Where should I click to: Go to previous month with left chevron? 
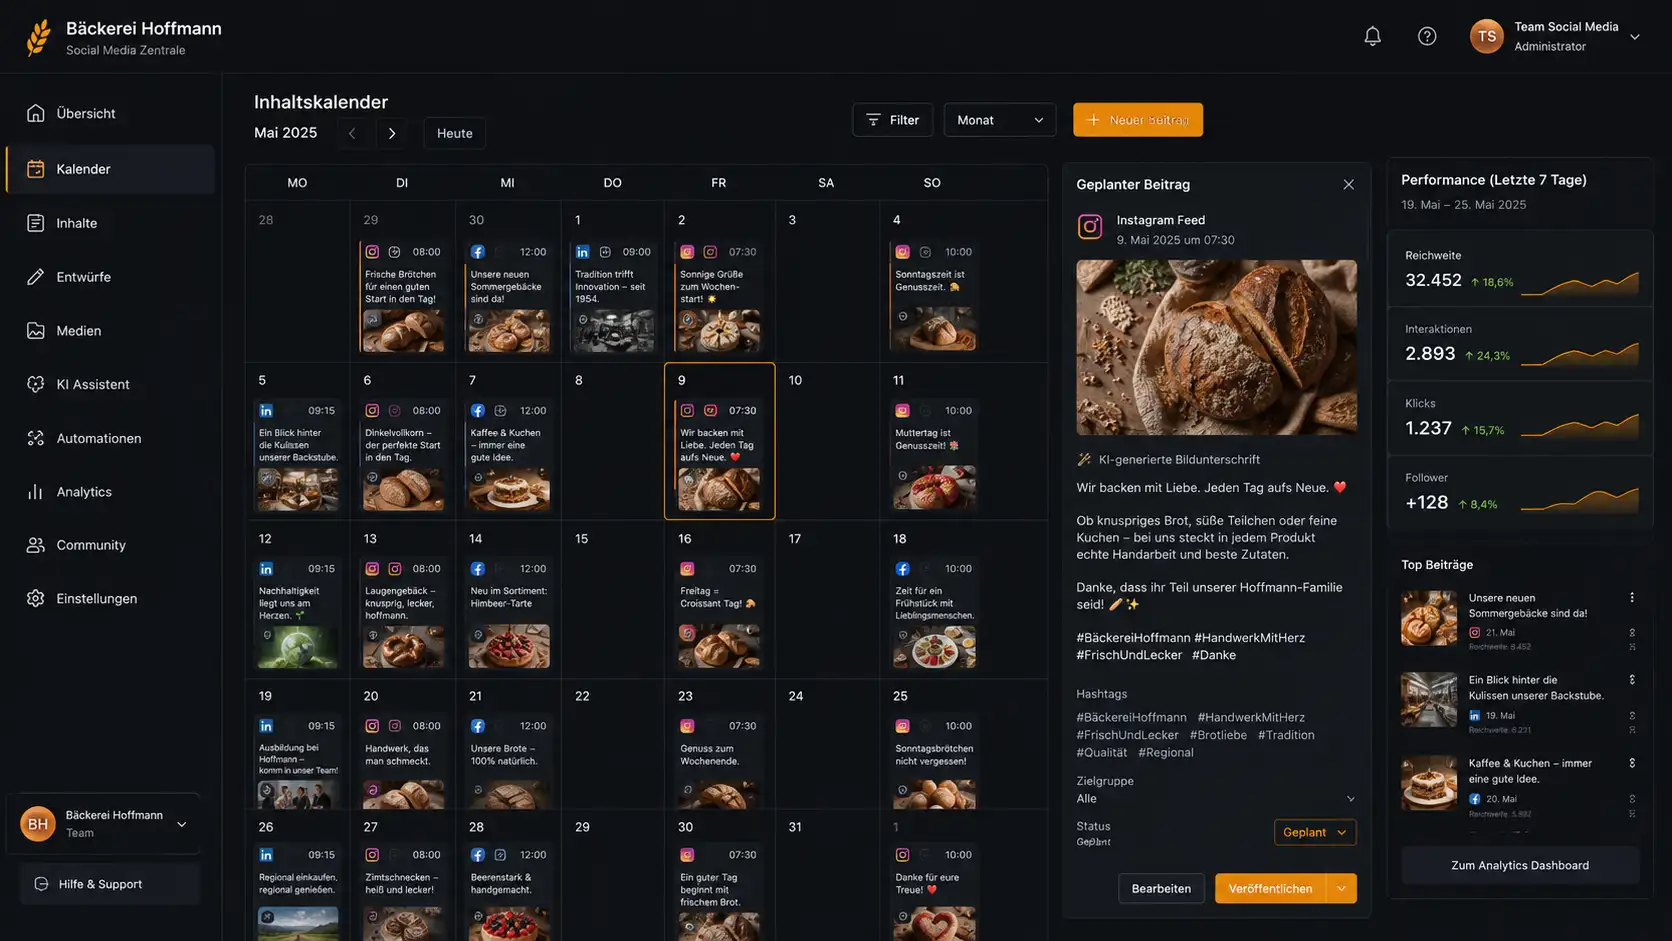pos(352,133)
